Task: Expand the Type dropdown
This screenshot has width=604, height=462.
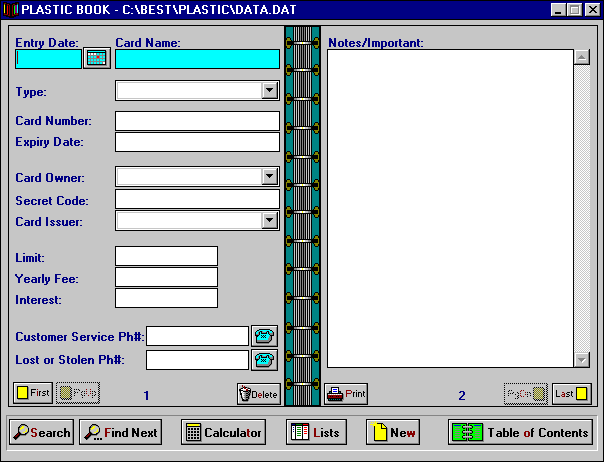Action: (x=269, y=91)
